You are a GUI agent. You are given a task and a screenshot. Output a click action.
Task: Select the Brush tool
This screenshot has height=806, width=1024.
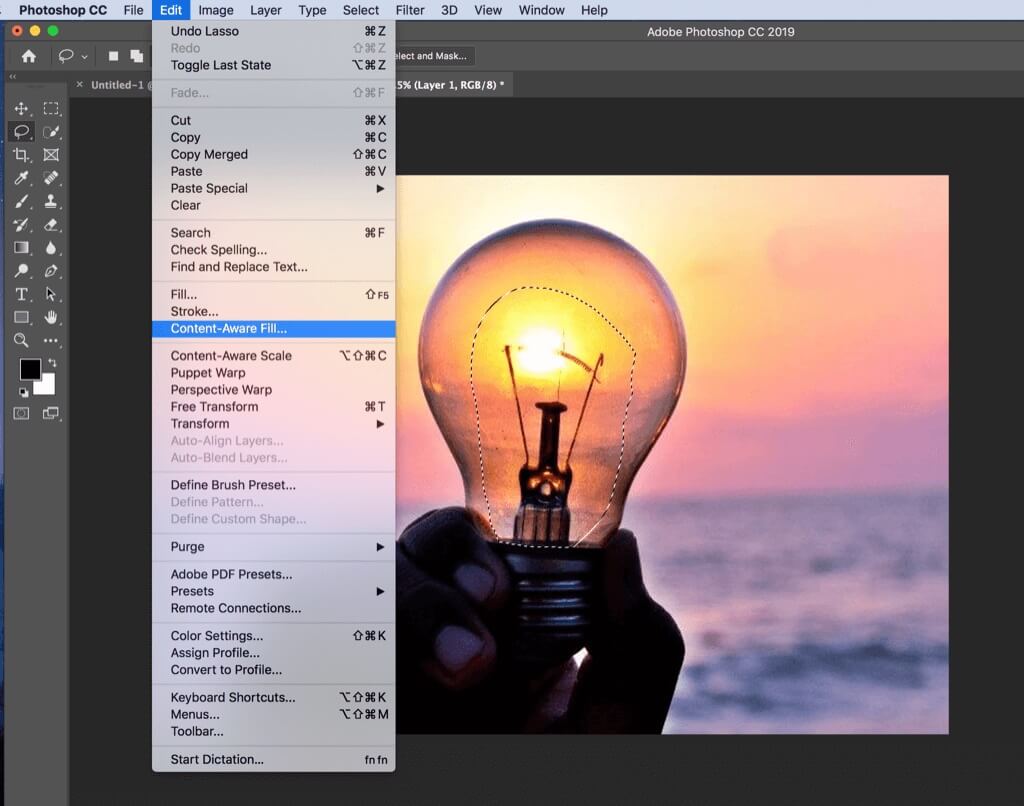coord(19,202)
